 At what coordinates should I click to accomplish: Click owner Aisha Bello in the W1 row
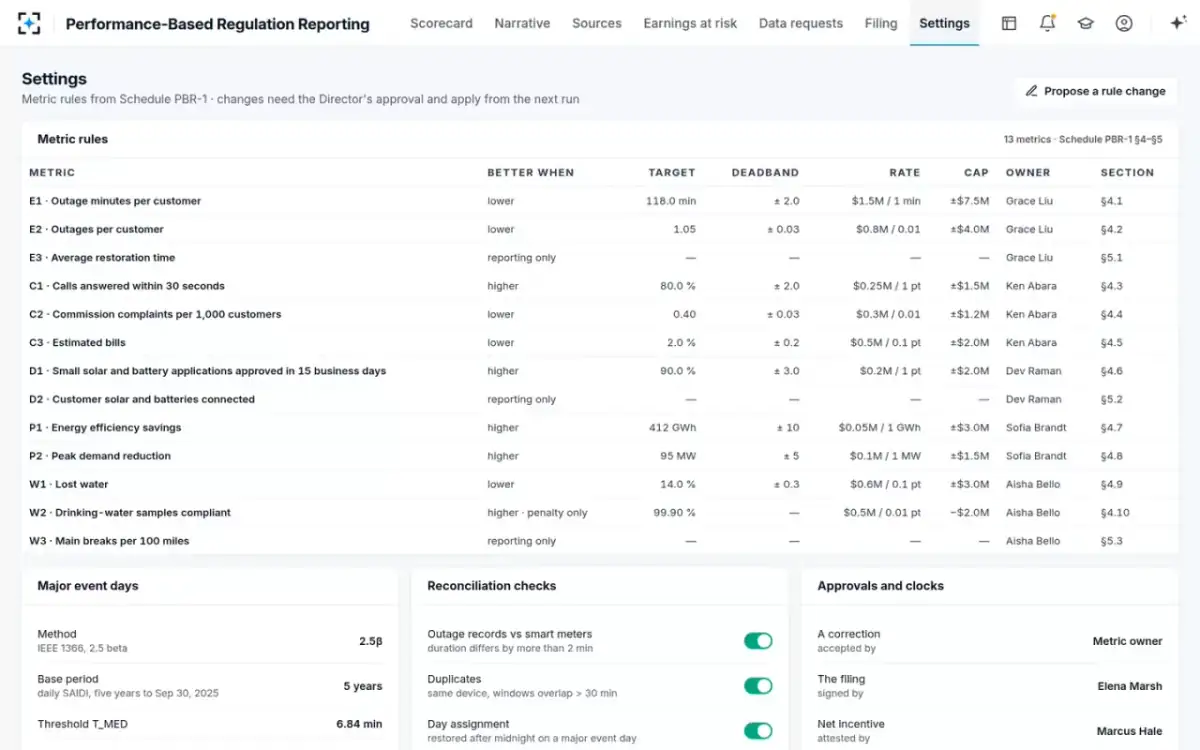[x=1032, y=484]
